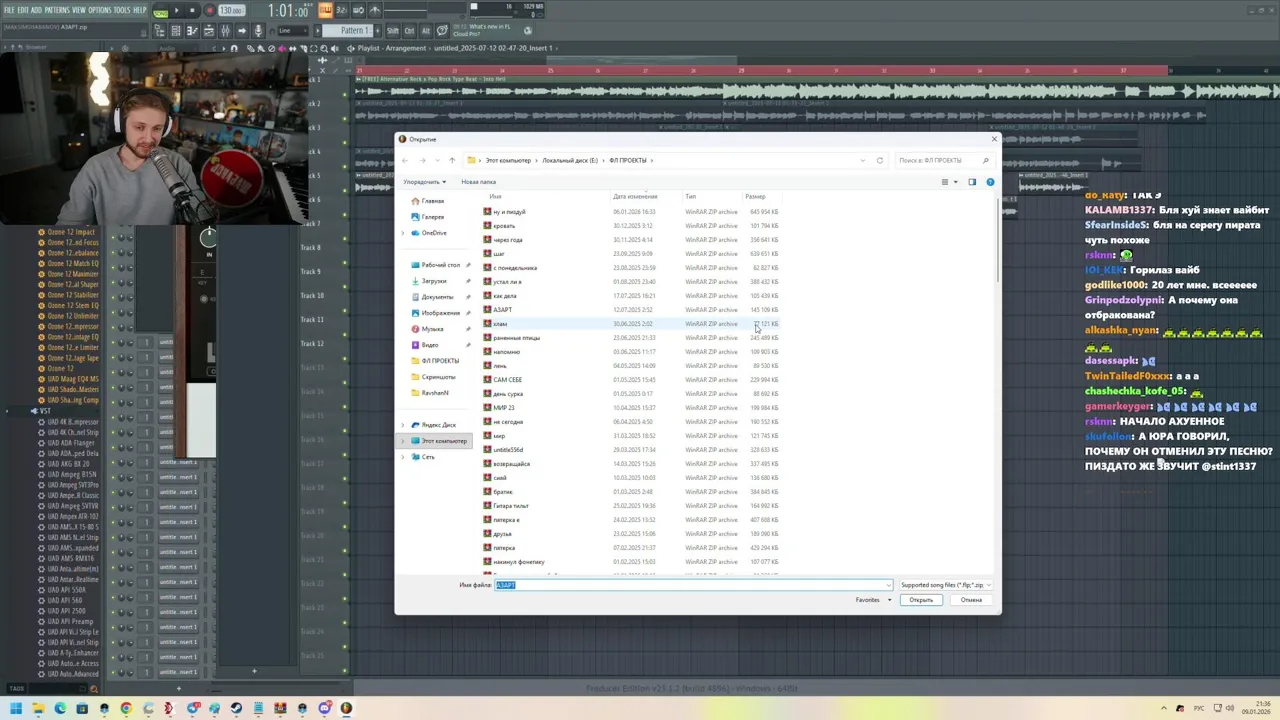
Task: Open Telegram from the taskbar
Action: point(194,709)
